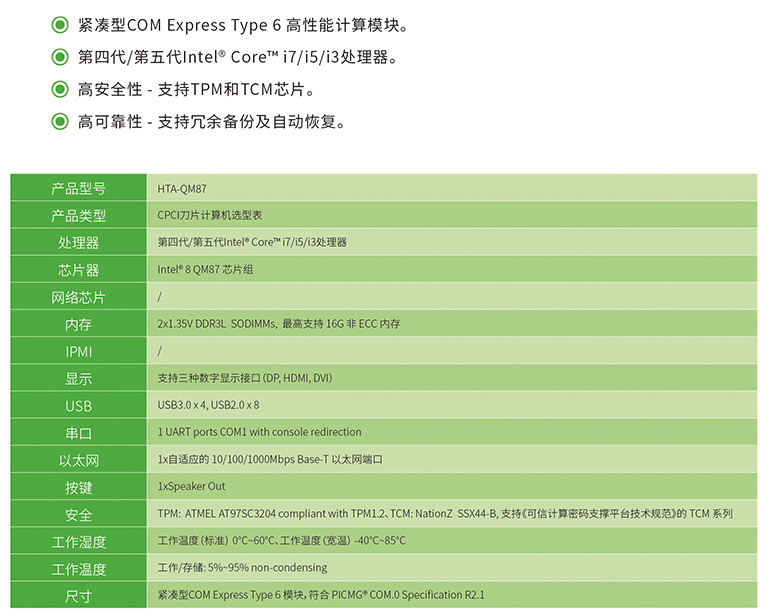Image resolution: width=770 pixels, height=614 pixels.
Task: Click the 2x1.35V DDR3L SODIMMs cell
Action: [x=452, y=324]
